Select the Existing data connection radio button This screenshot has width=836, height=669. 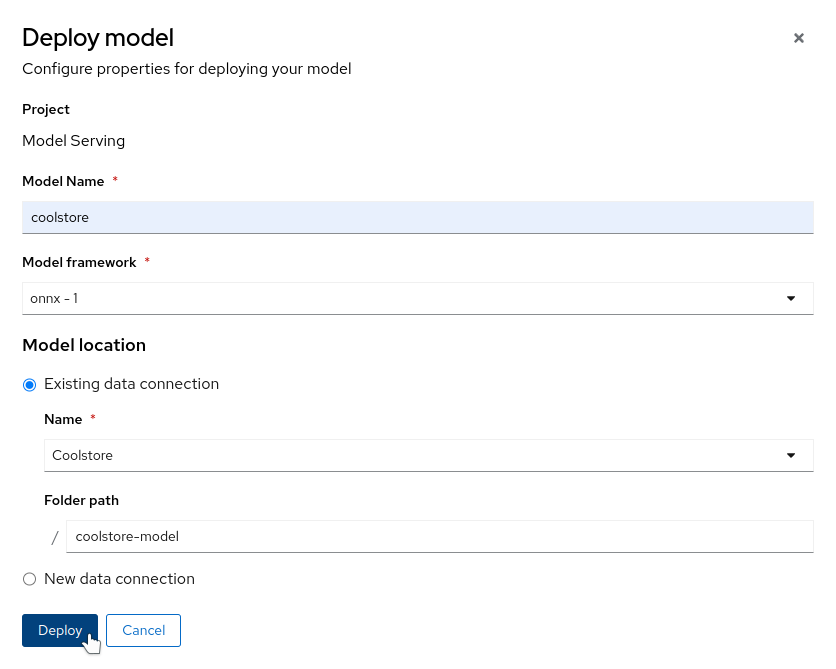29,384
